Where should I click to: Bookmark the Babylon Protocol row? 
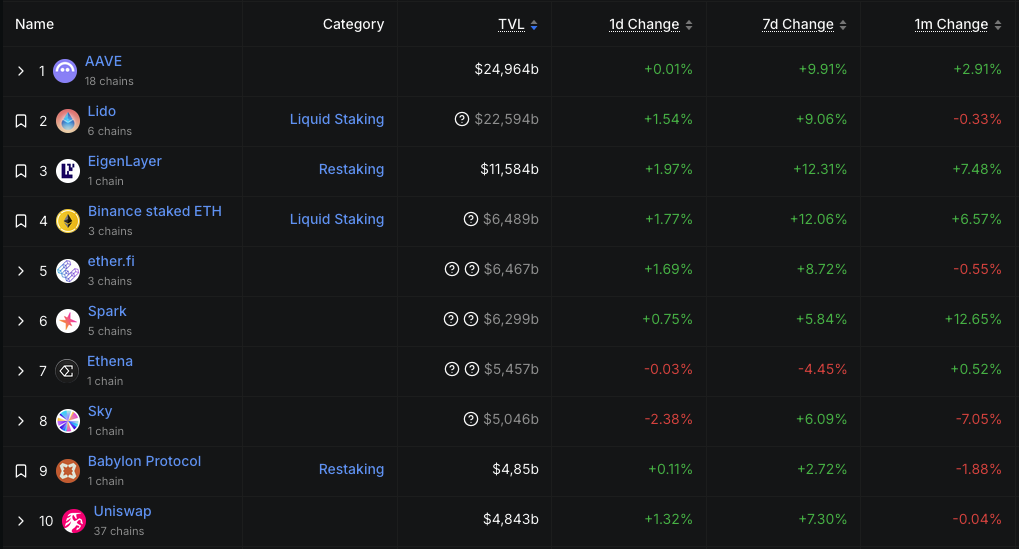tap(21, 471)
